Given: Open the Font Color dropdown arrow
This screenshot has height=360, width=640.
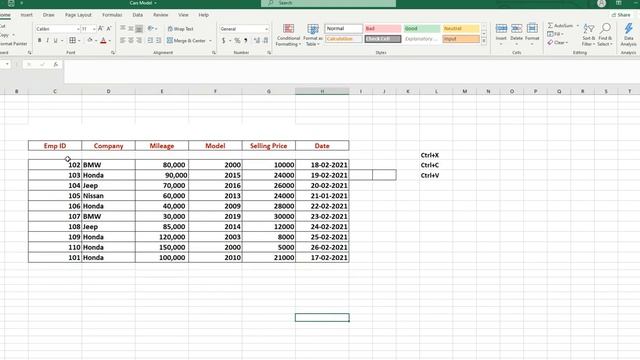Looking at the screenshot, I should coord(110,40).
